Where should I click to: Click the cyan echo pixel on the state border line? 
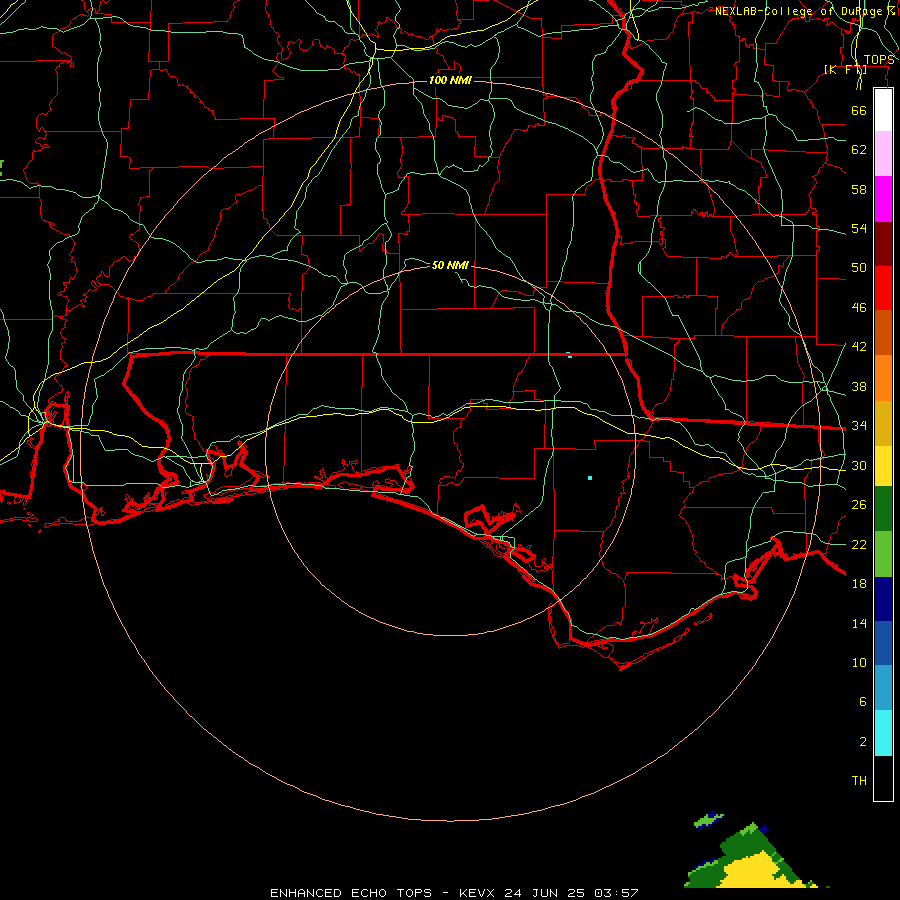[x=569, y=356]
